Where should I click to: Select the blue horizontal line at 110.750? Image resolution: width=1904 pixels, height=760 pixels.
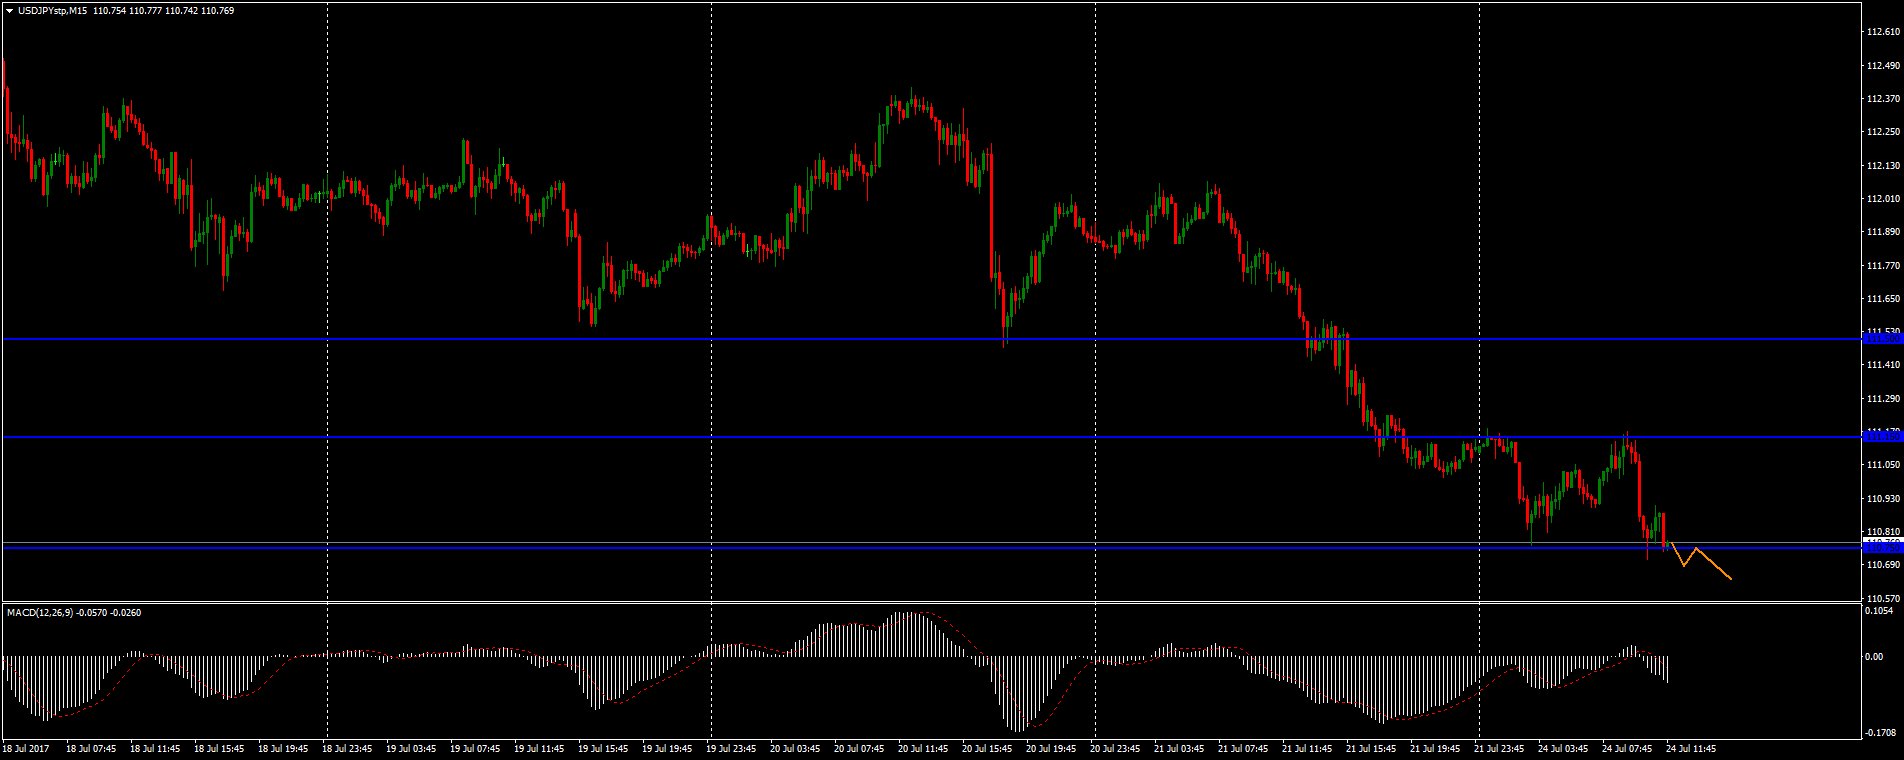tap(930, 548)
